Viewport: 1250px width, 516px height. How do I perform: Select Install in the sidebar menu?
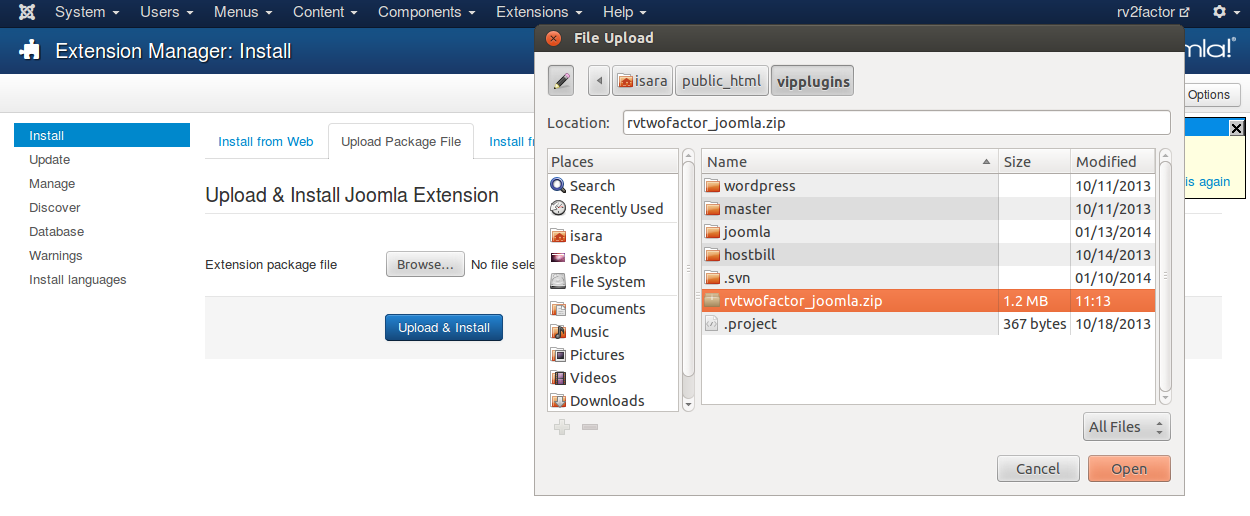coord(102,135)
